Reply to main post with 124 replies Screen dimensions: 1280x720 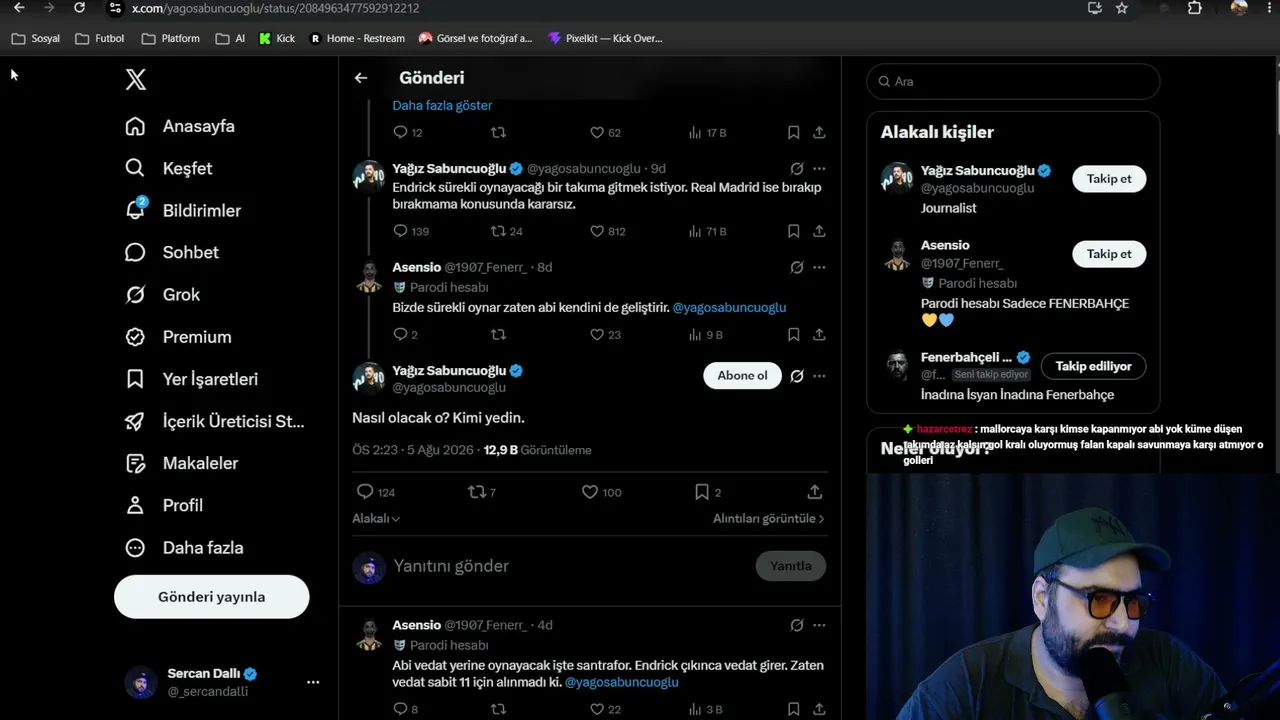tap(365, 491)
